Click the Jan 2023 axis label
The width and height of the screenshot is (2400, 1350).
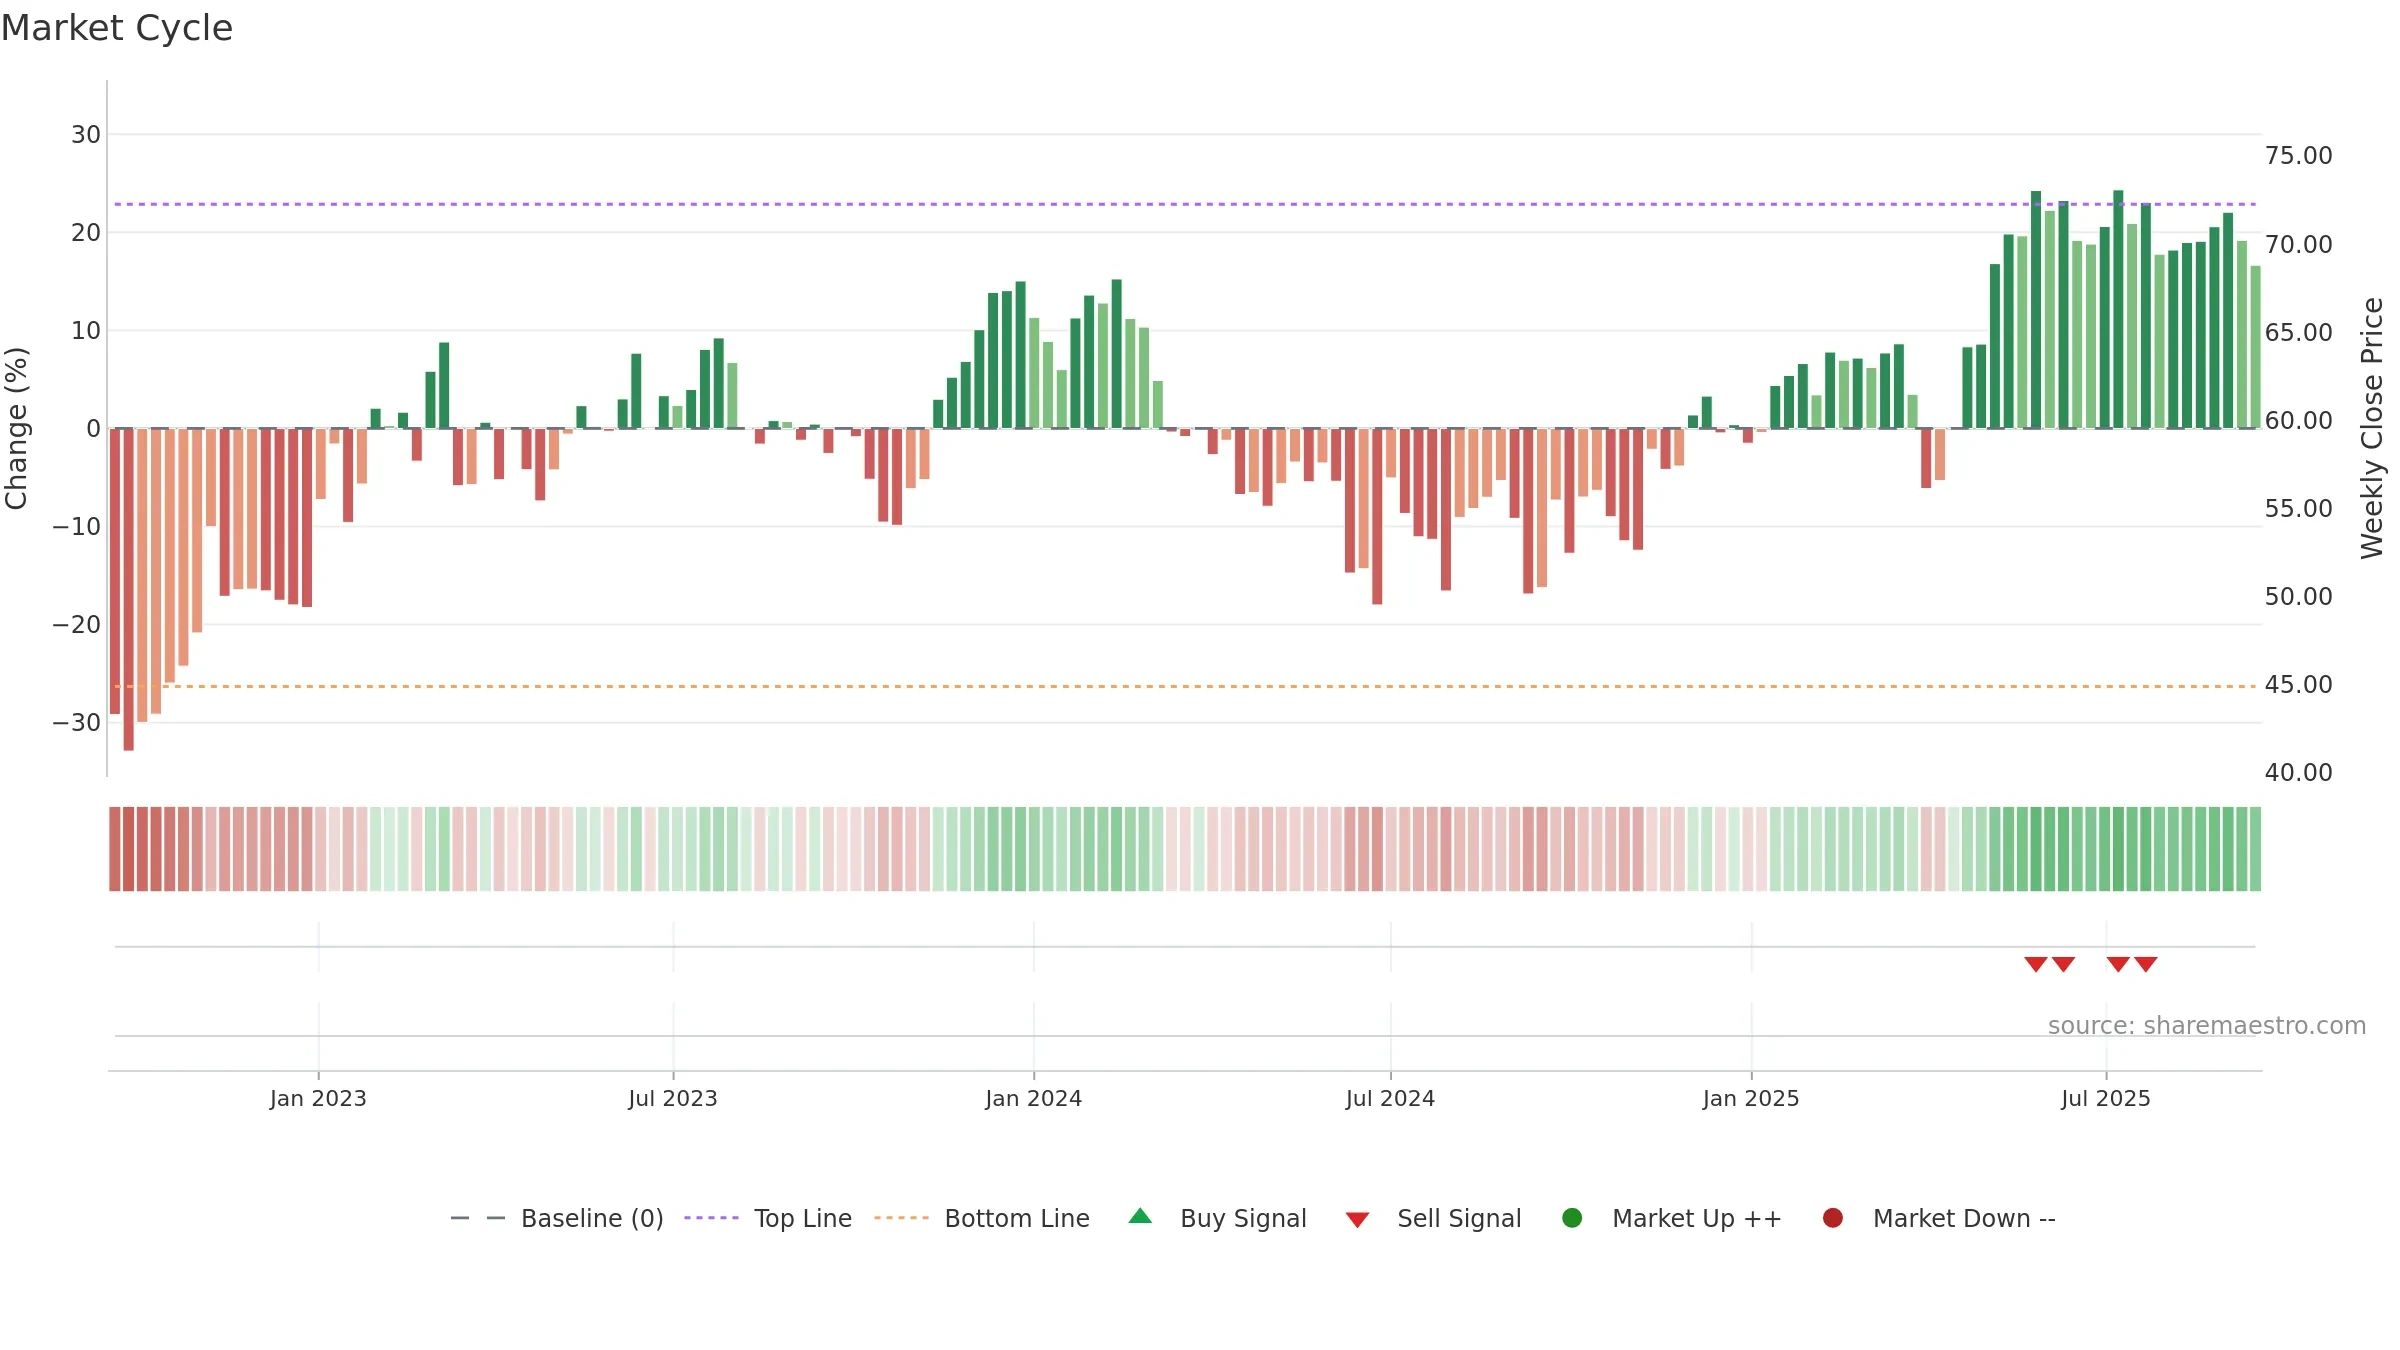click(x=318, y=1098)
